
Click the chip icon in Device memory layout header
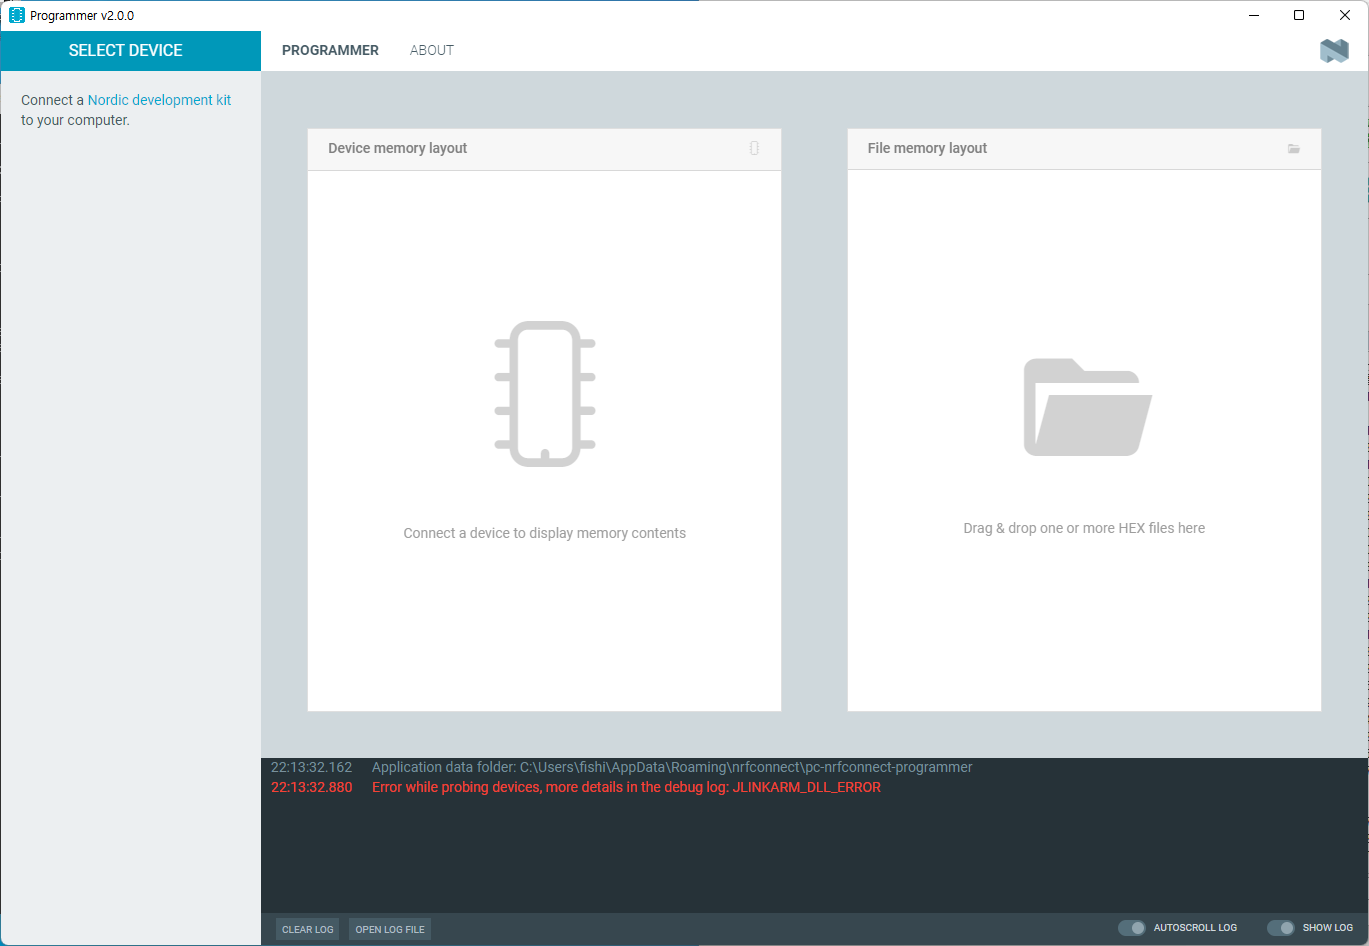point(754,148)
